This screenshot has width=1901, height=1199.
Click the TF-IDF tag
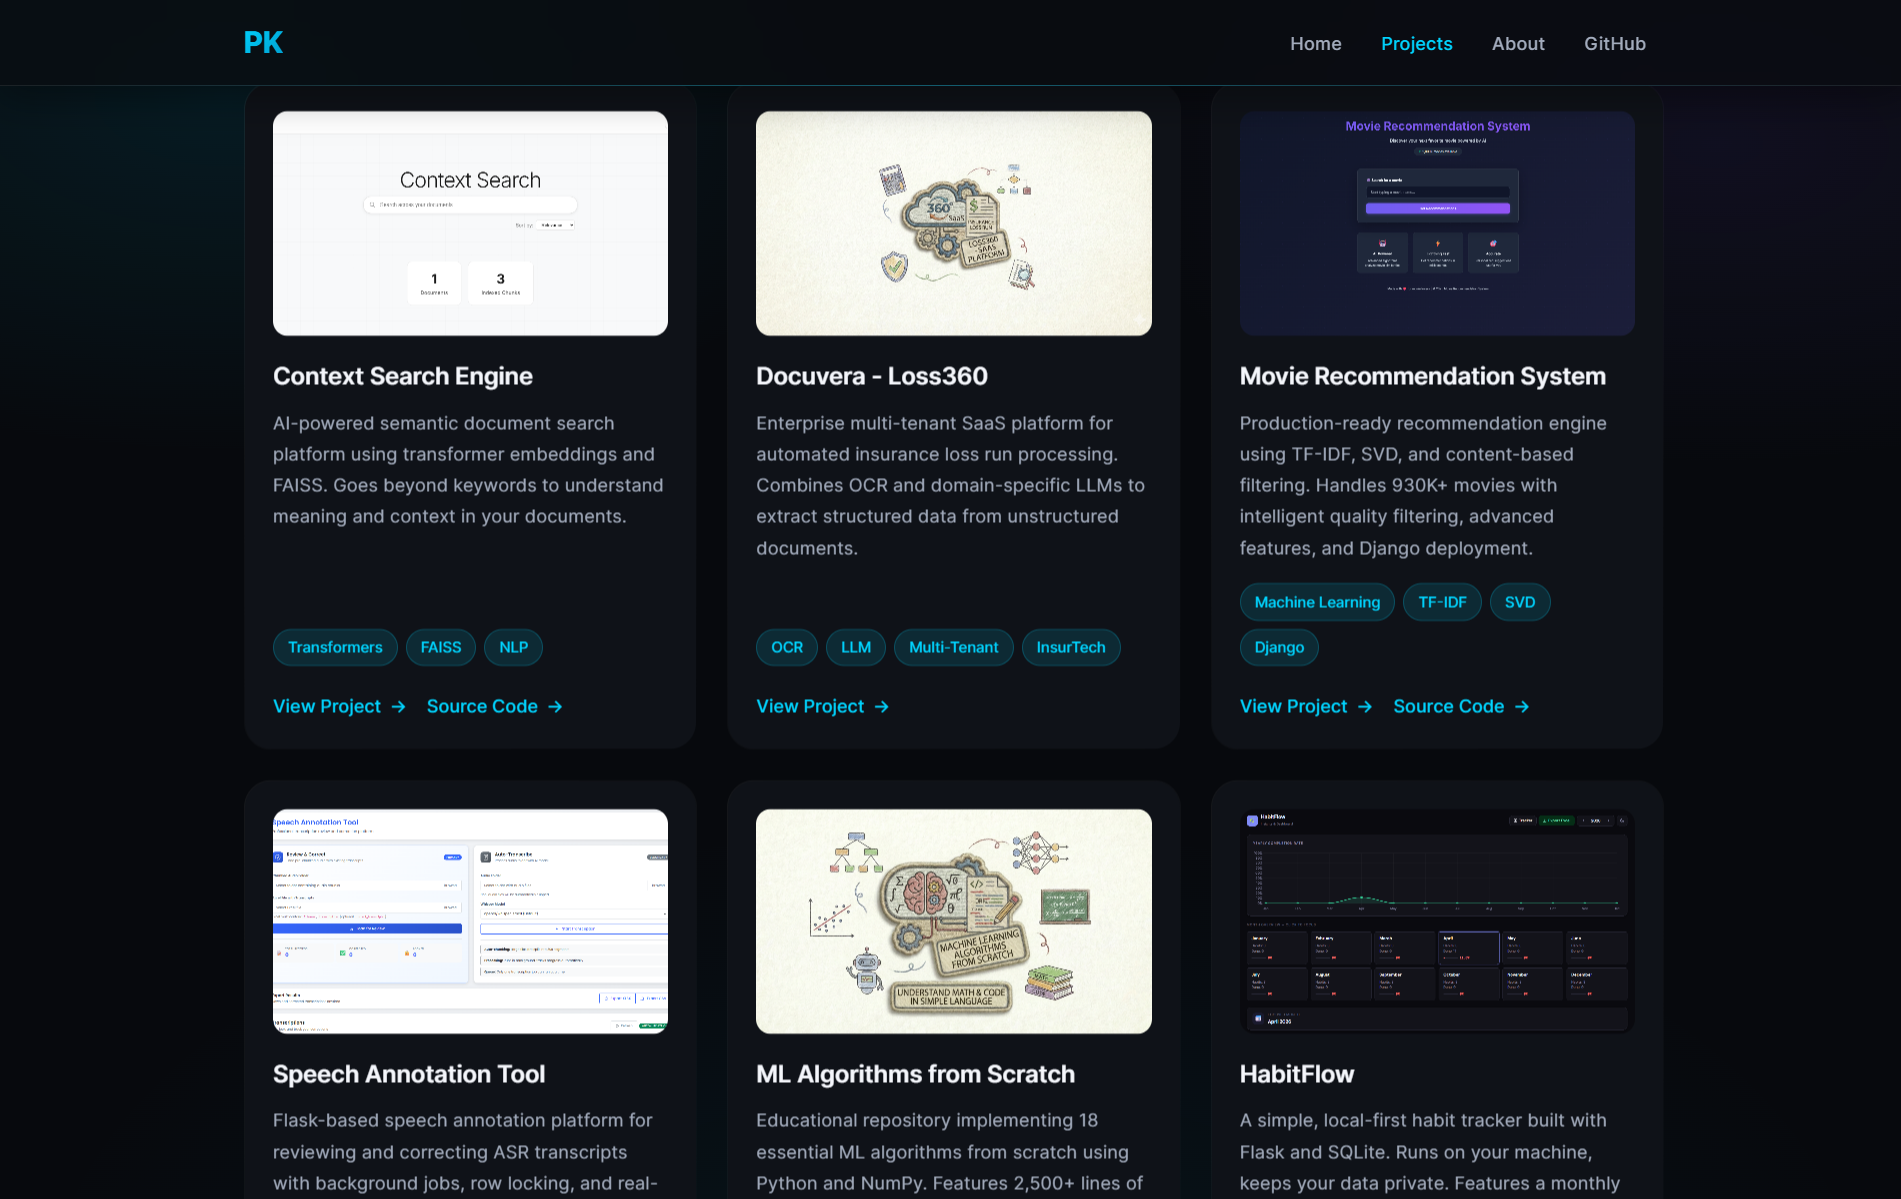(x=1442, y=602)
